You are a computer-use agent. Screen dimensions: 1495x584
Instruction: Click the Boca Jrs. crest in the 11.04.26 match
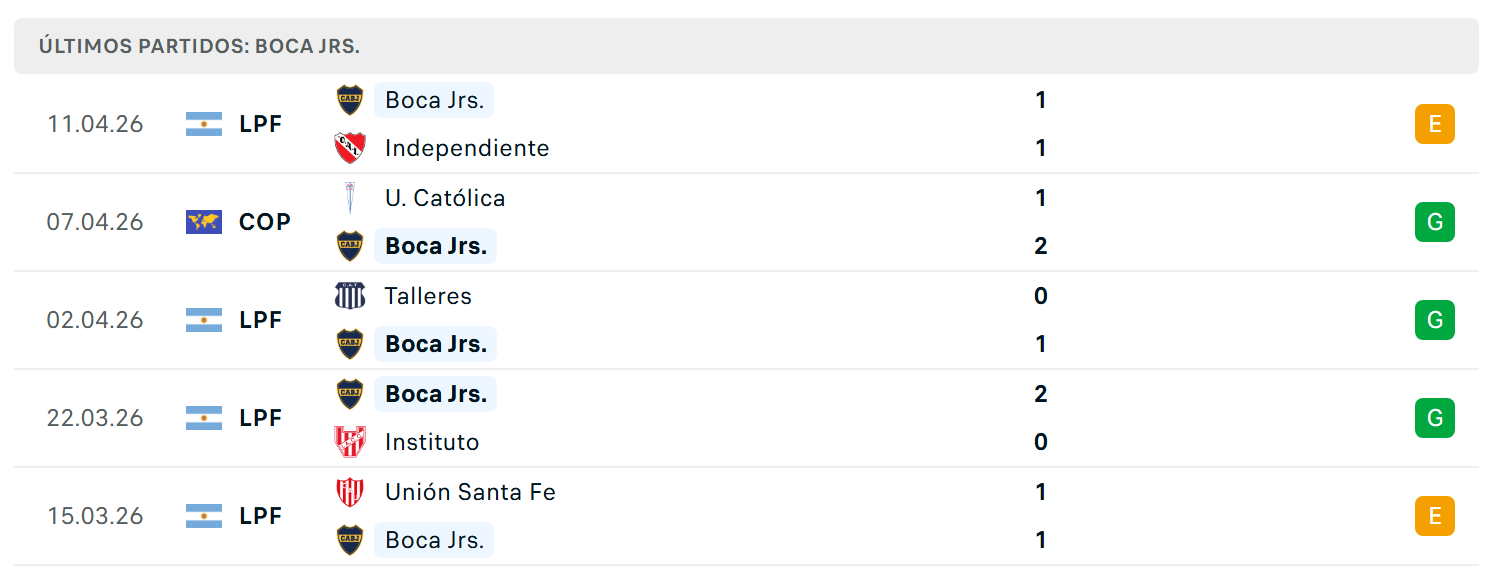(x=349, y=100)
